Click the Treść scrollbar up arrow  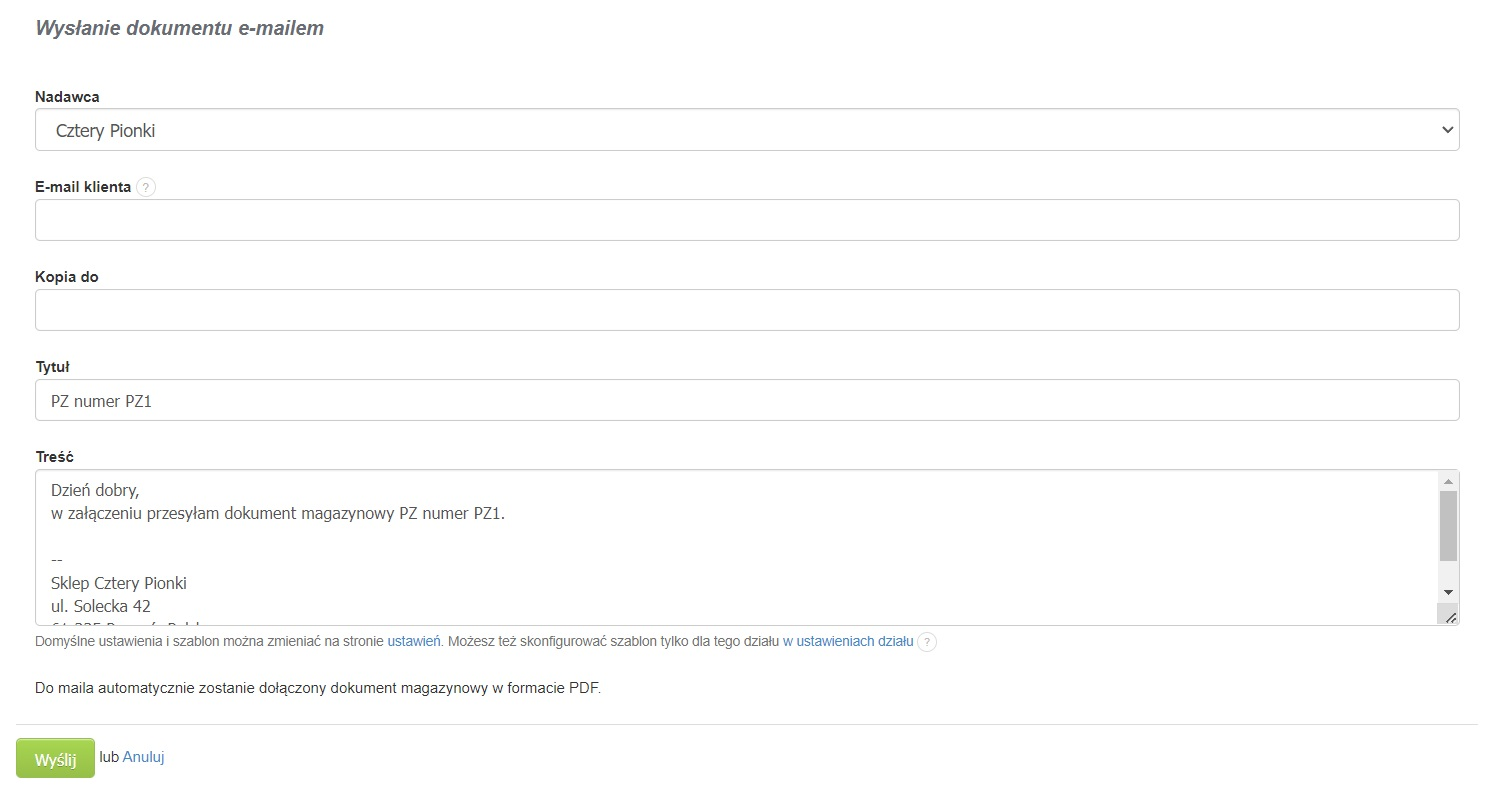point(1448,481)
